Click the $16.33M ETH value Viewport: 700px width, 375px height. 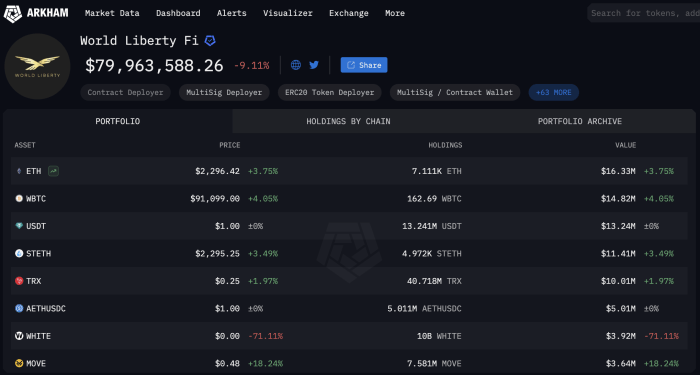click(618, 171)
